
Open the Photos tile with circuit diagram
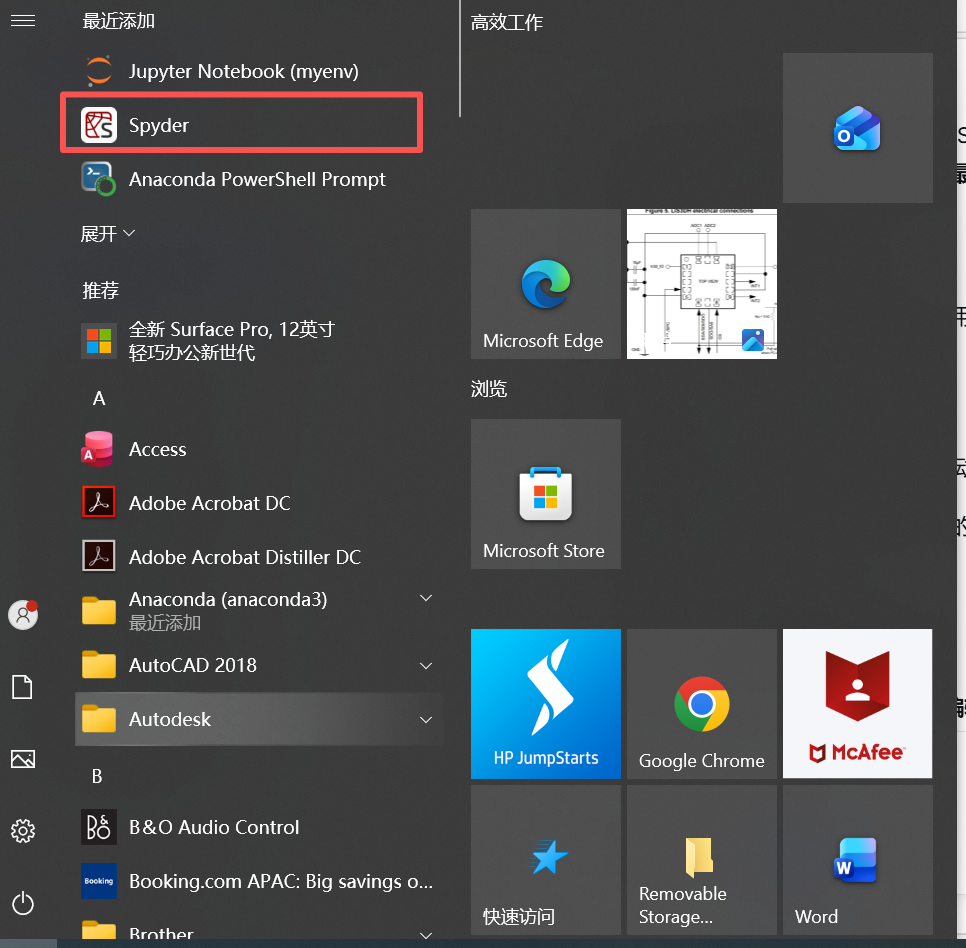tap(702, 284)
